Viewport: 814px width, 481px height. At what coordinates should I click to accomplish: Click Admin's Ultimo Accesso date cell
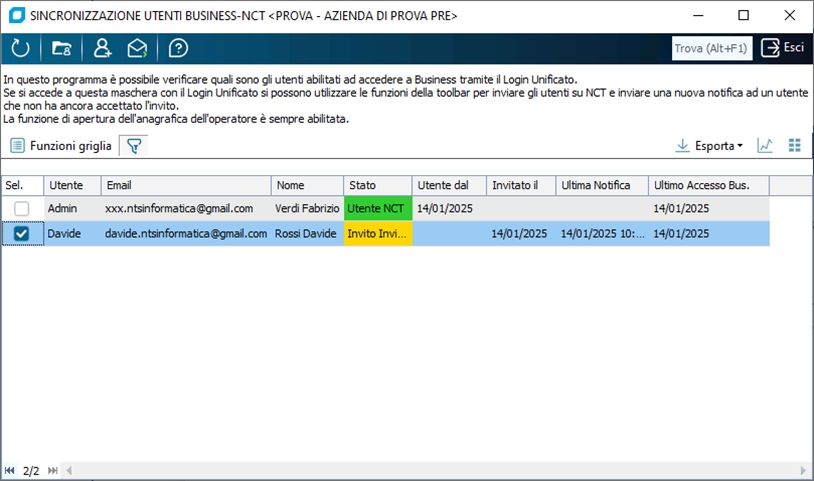709,209
